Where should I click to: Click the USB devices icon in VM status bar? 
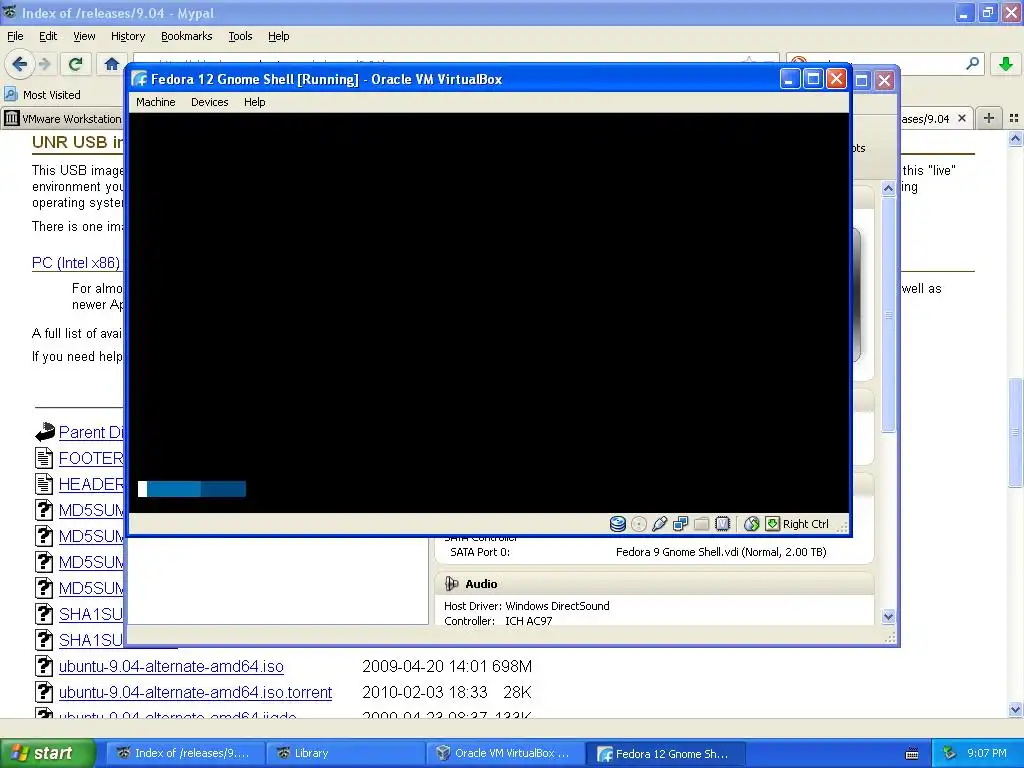[660, 524]
